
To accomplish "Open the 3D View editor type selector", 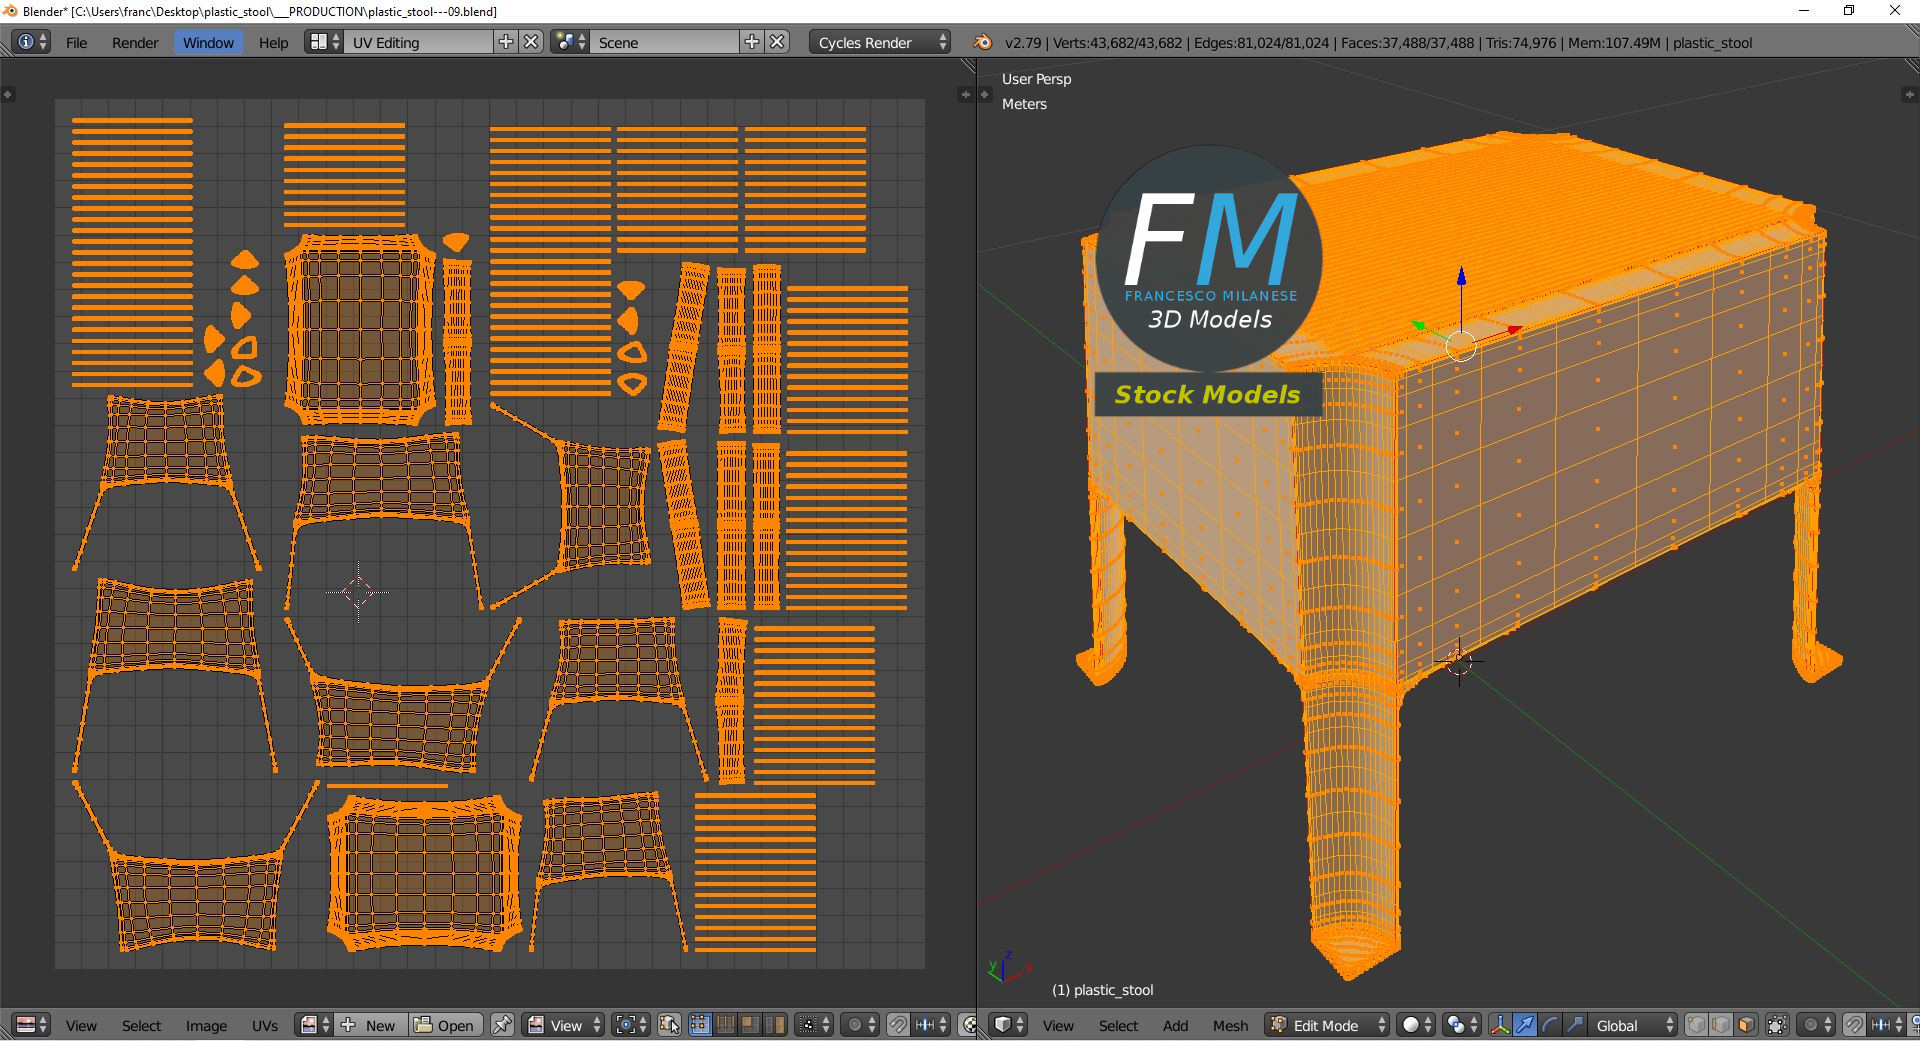I will pos(1008,1025).
